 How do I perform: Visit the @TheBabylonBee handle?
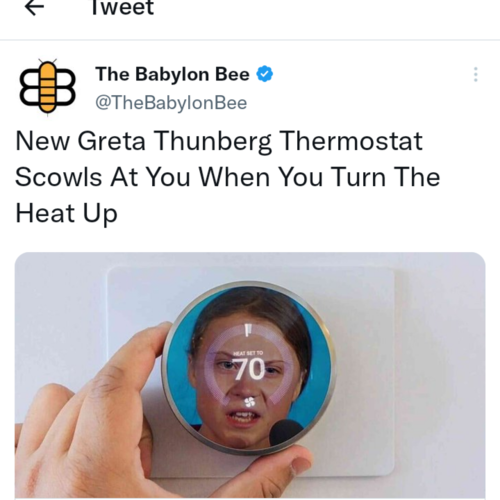(x=171, y=103)
